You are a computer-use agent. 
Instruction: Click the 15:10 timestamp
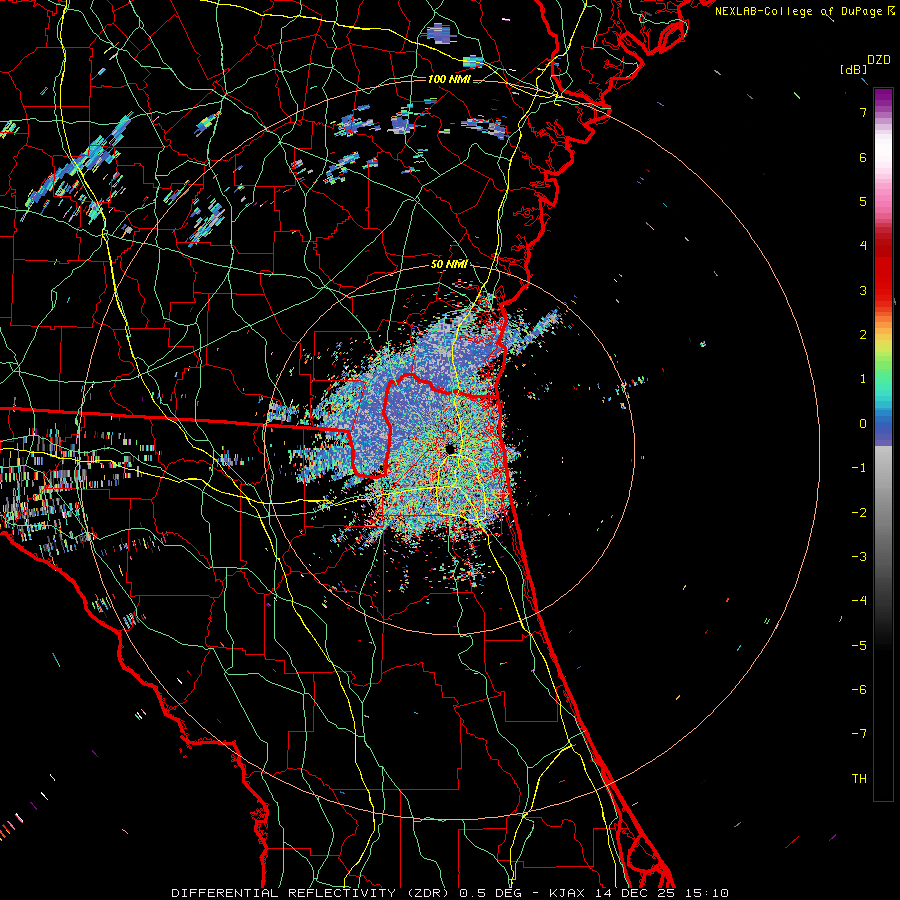[706, 893]
